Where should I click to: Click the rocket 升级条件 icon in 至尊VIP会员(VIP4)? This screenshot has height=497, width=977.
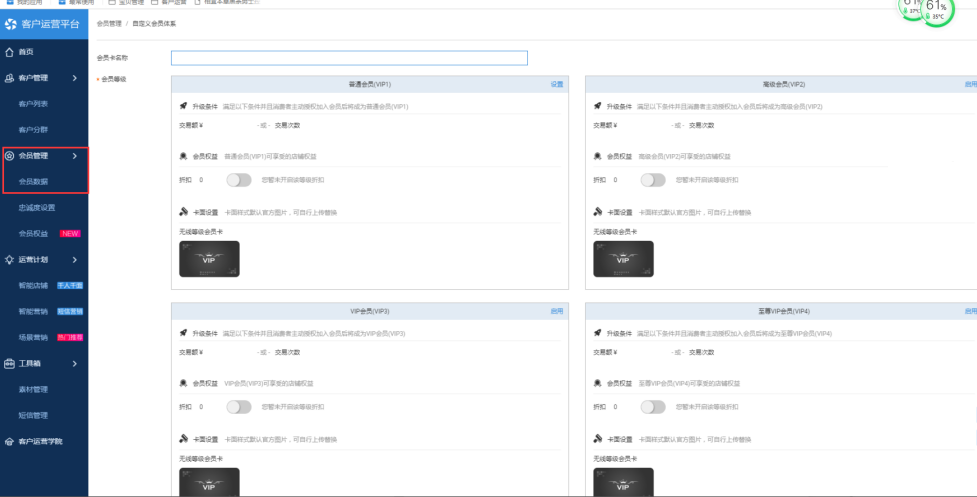pos(598,333)
